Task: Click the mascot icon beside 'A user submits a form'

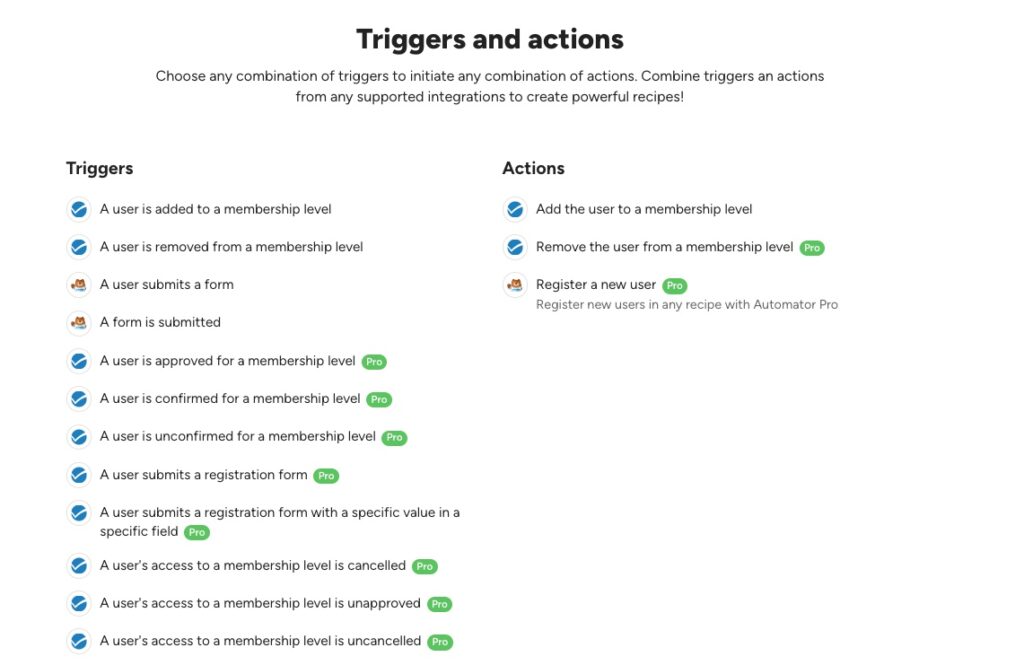Action: point(79,285)
